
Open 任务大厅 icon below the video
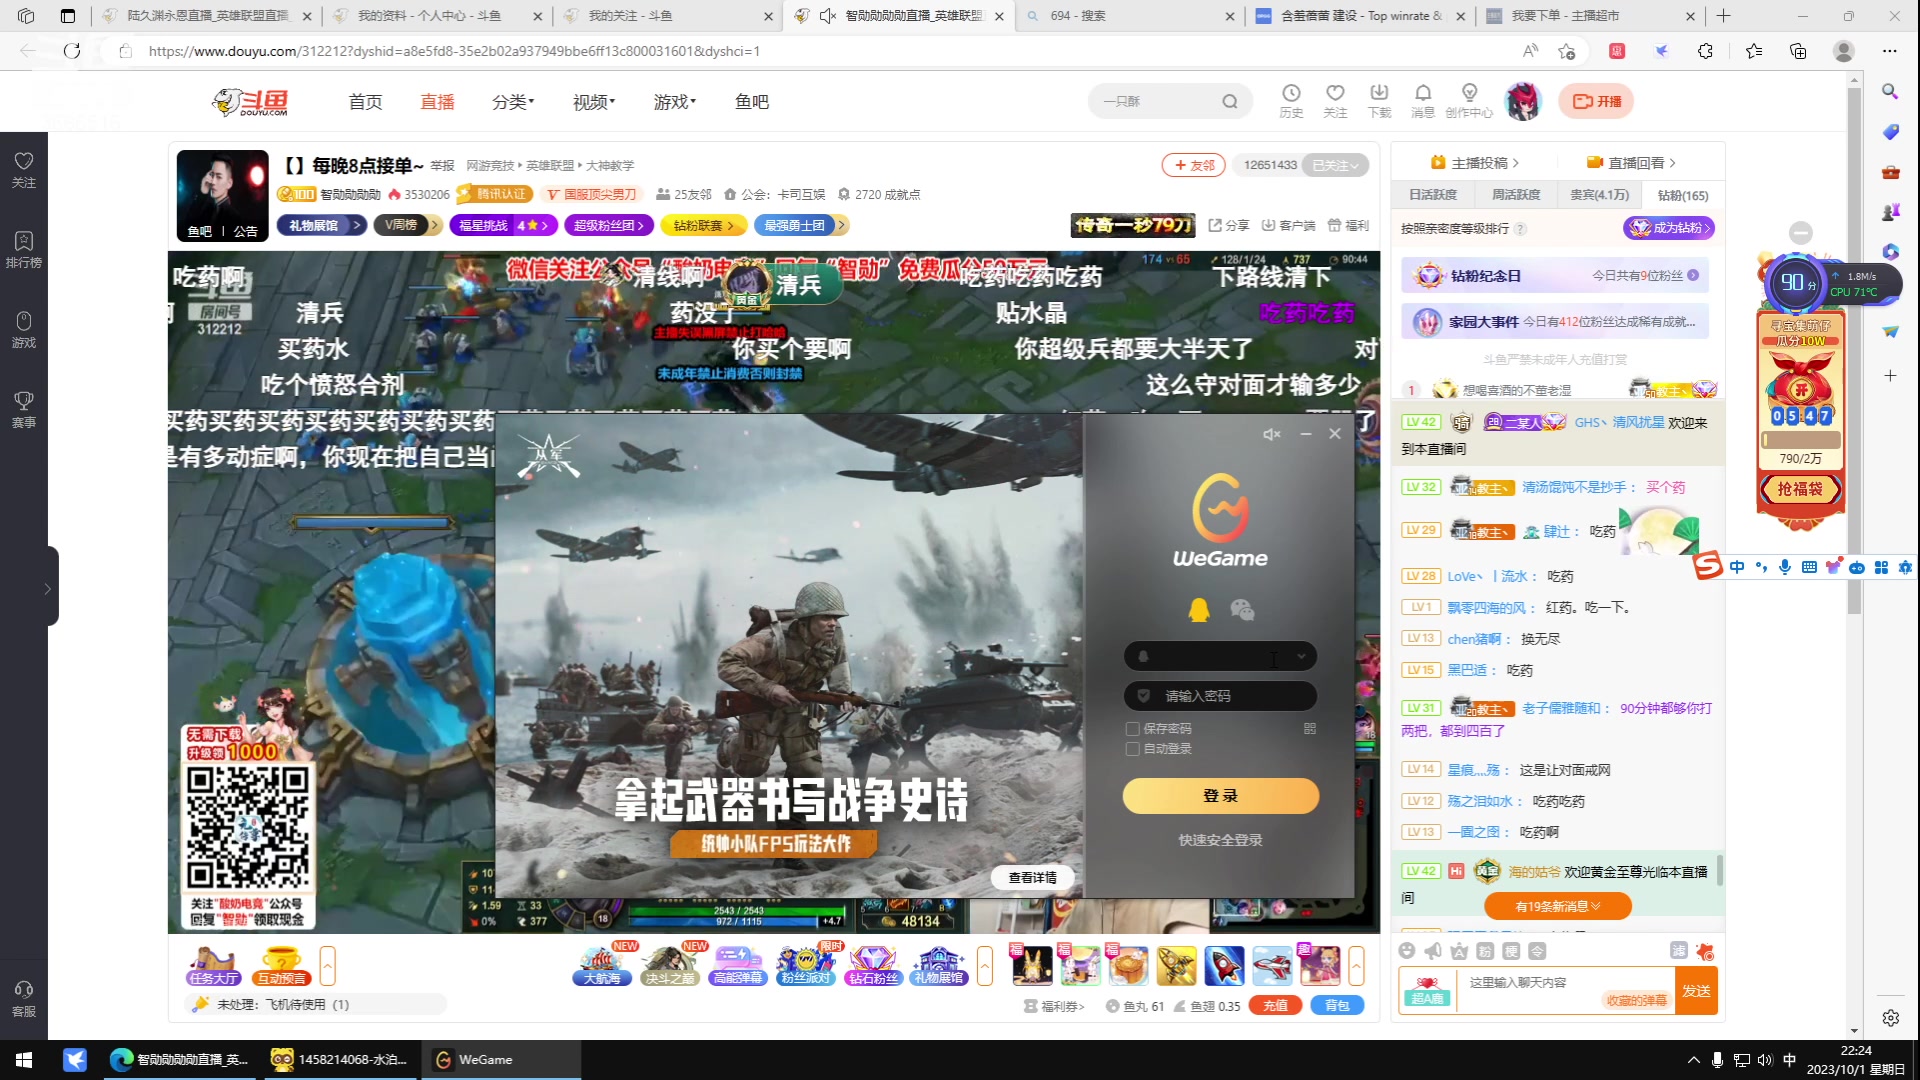coord(213,966)
